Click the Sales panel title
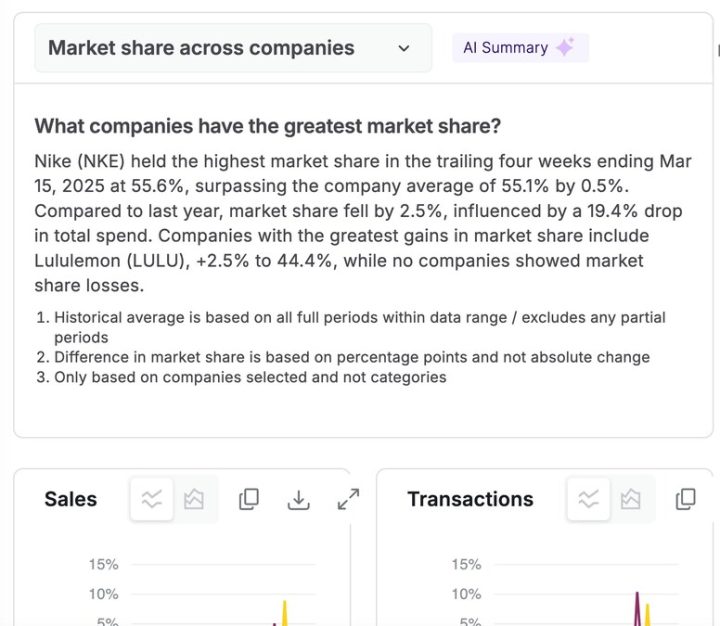 pos(71,499)
